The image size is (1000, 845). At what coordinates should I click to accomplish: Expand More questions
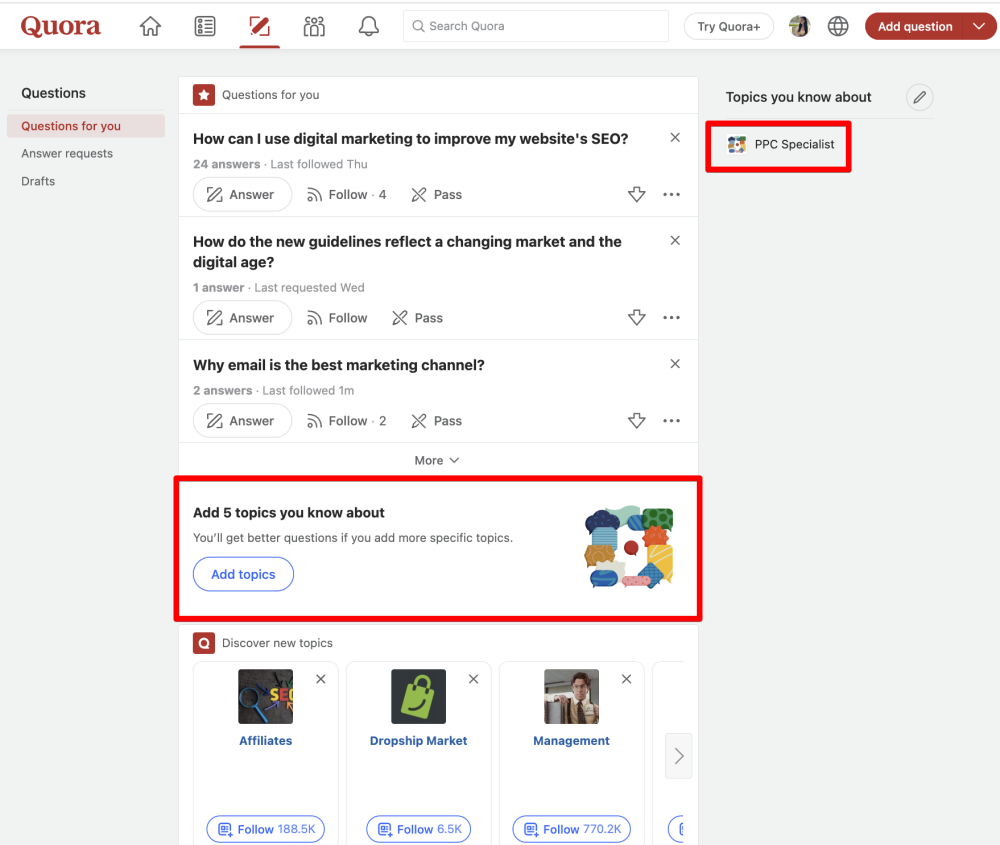(437, 460)
